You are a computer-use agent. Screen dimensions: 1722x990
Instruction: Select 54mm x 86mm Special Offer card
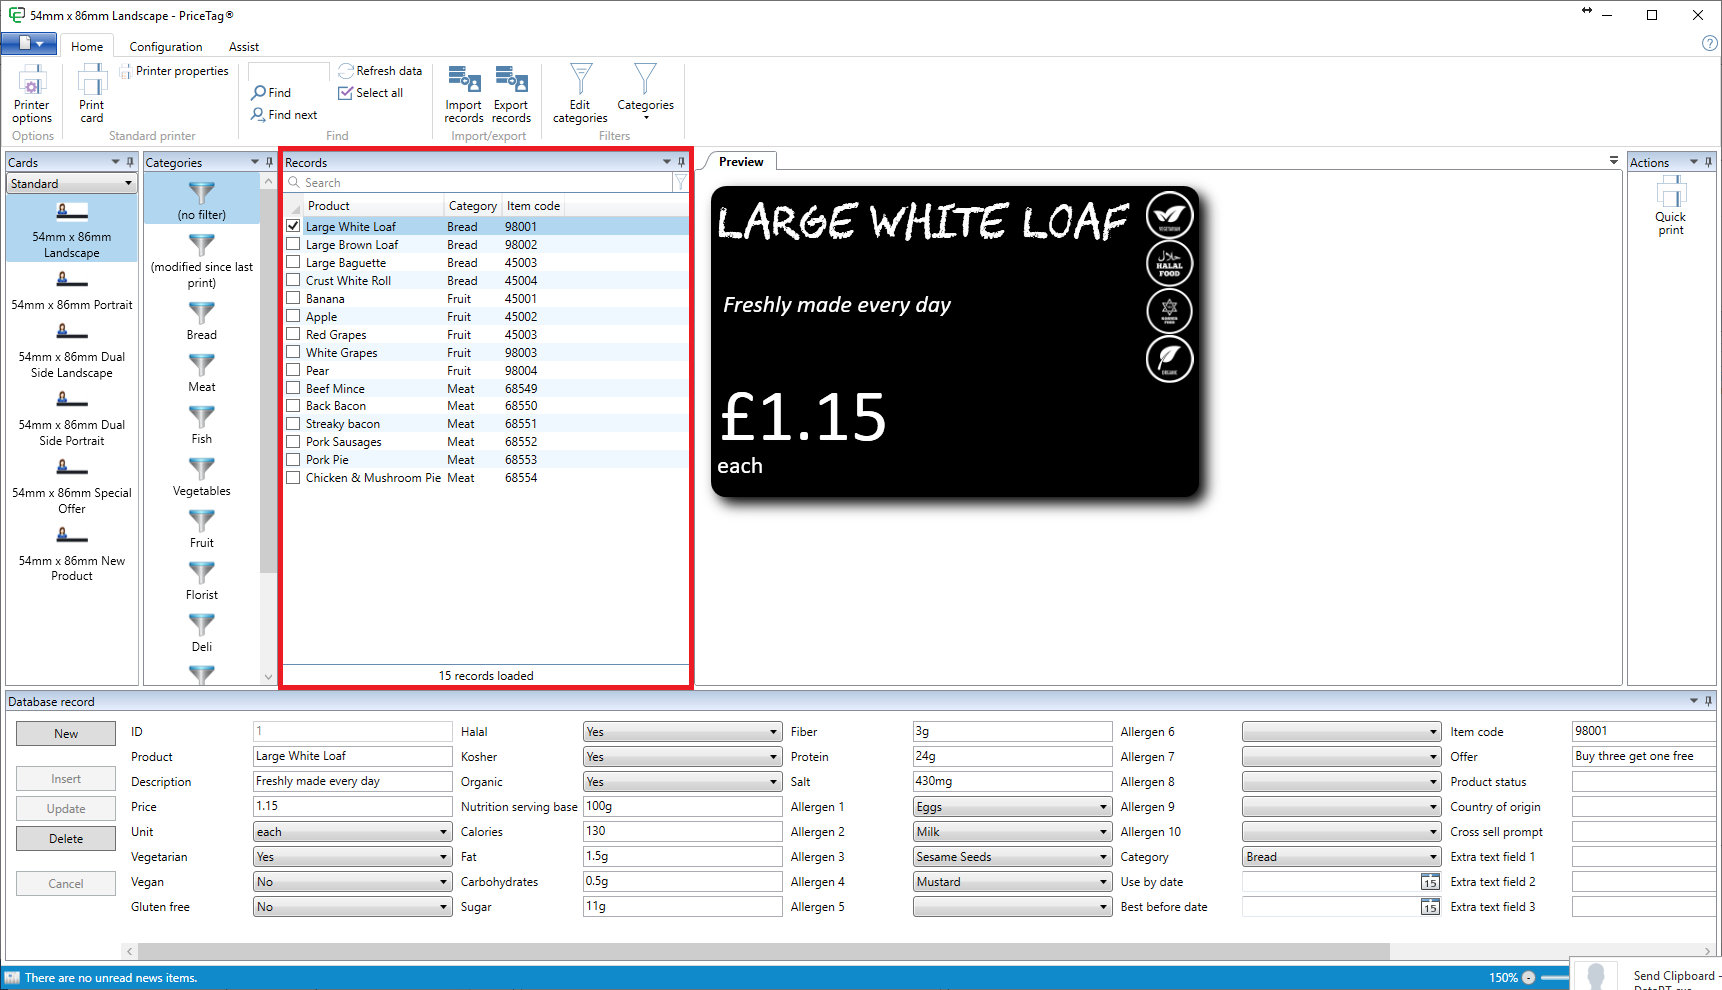pos(72,486)
